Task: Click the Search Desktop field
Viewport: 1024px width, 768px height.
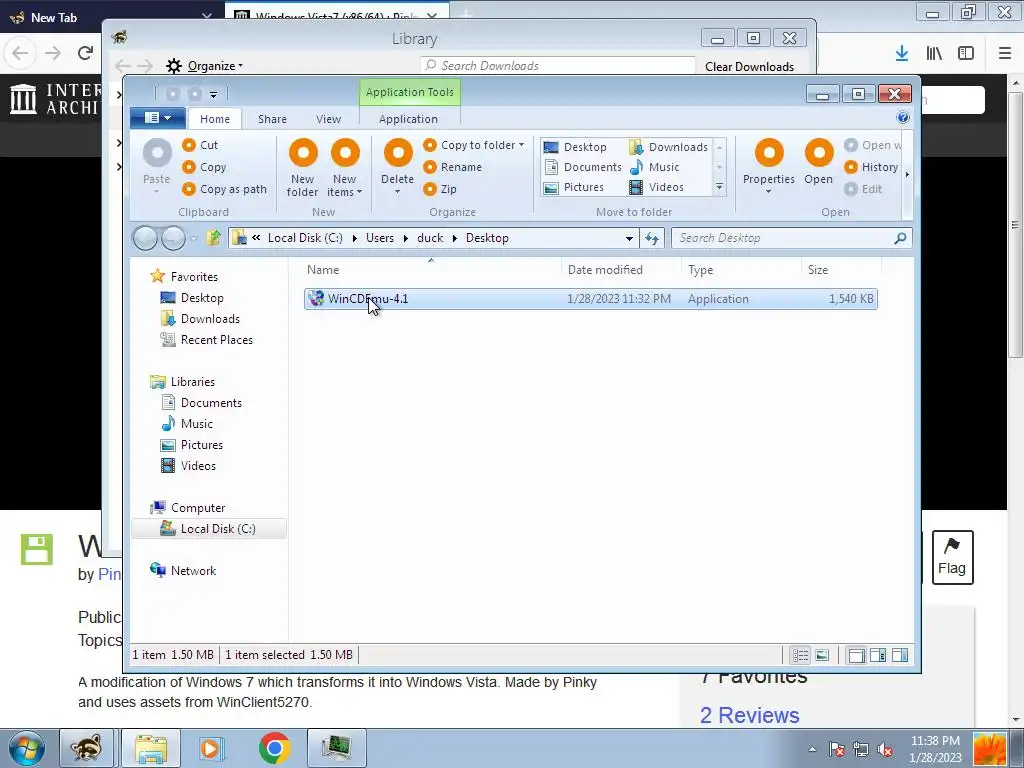Action: 792,238
